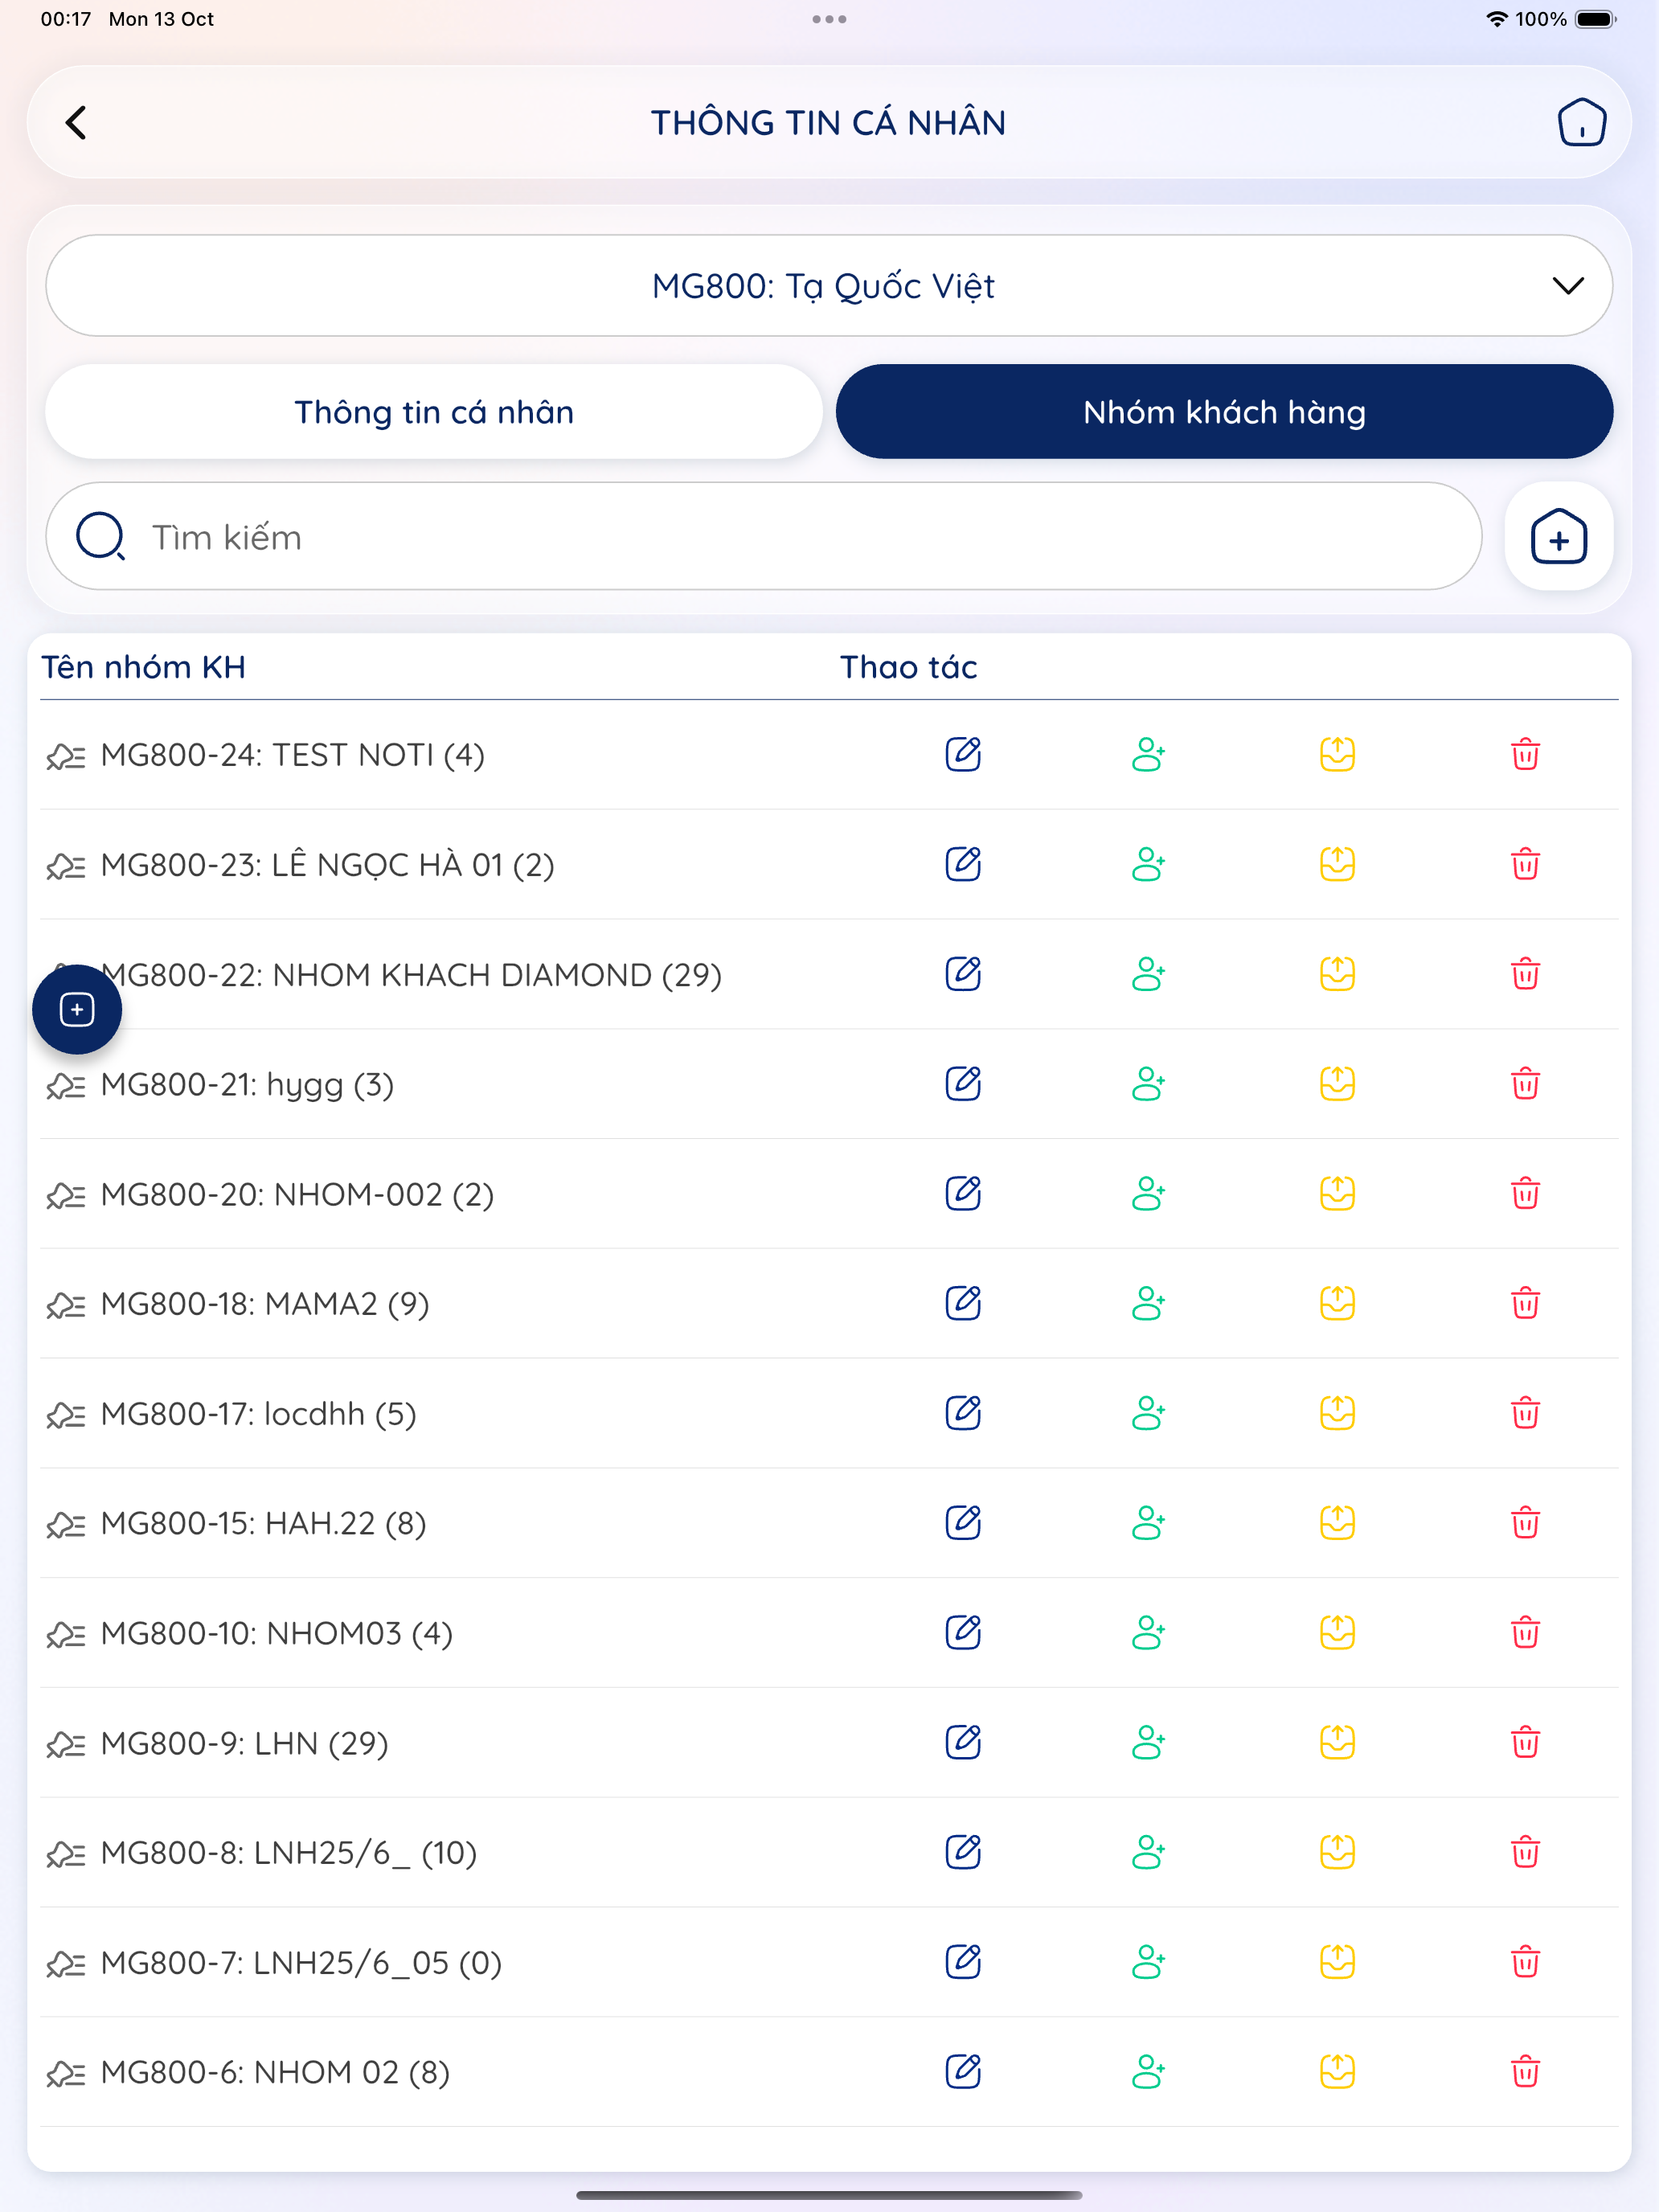
Task: Tap the three dots at top center
Action: click(x=829, y=19)
